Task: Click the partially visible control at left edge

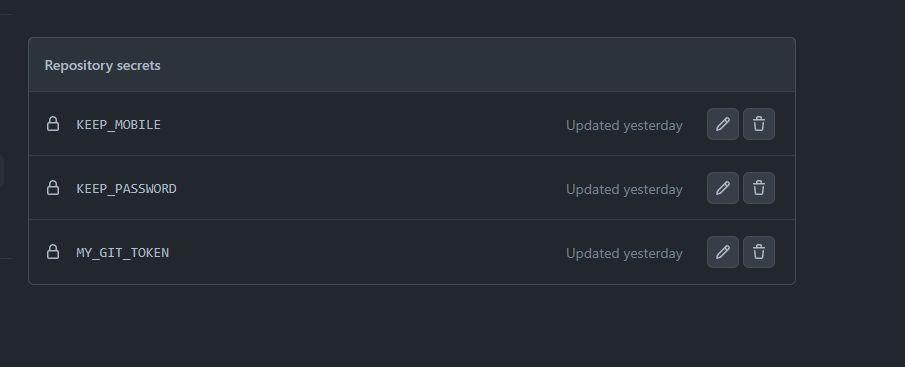Action: [x=2, y=171]
